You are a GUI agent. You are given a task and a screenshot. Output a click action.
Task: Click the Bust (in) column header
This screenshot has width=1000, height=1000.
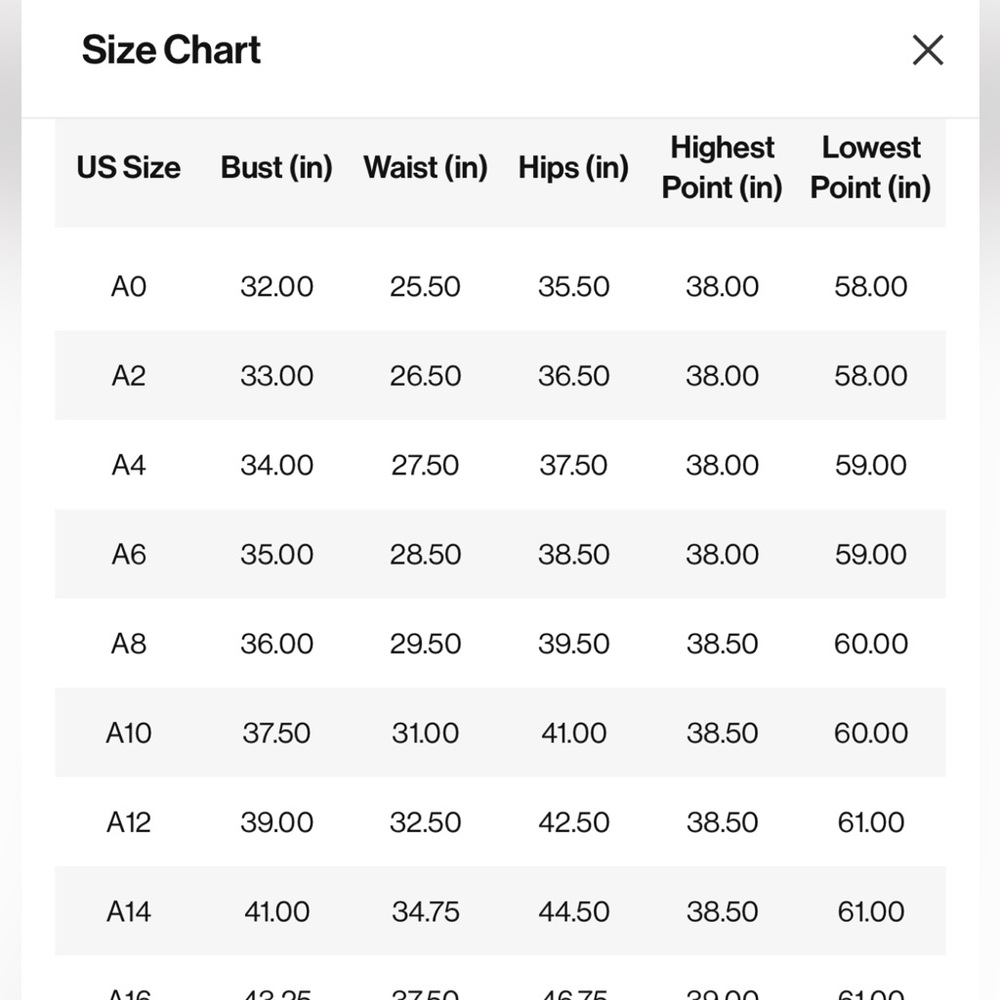276,168
